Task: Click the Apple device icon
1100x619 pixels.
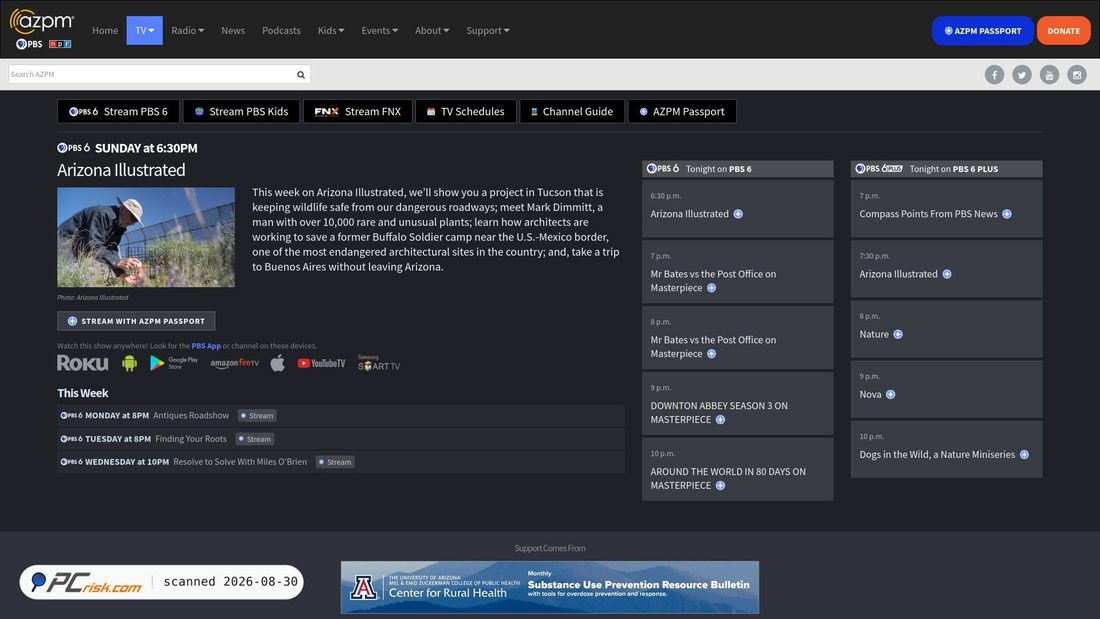Action: tap(278, 363)
